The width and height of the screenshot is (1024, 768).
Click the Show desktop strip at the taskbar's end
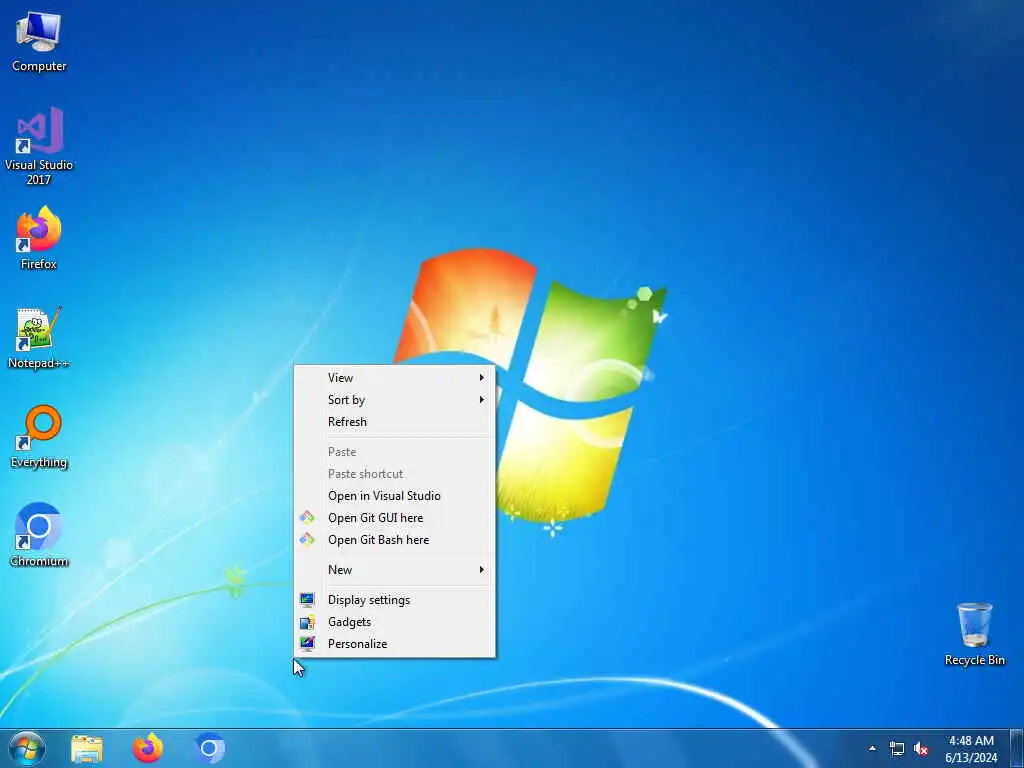pyautogui.click(x=1016, y=748)
